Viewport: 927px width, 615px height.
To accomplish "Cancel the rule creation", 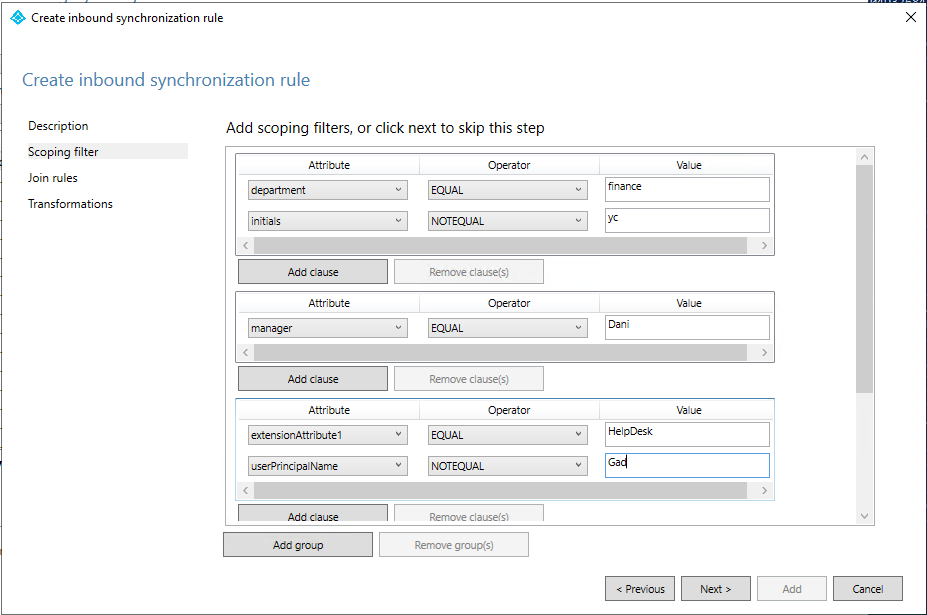I will click(x=868, y=589).
